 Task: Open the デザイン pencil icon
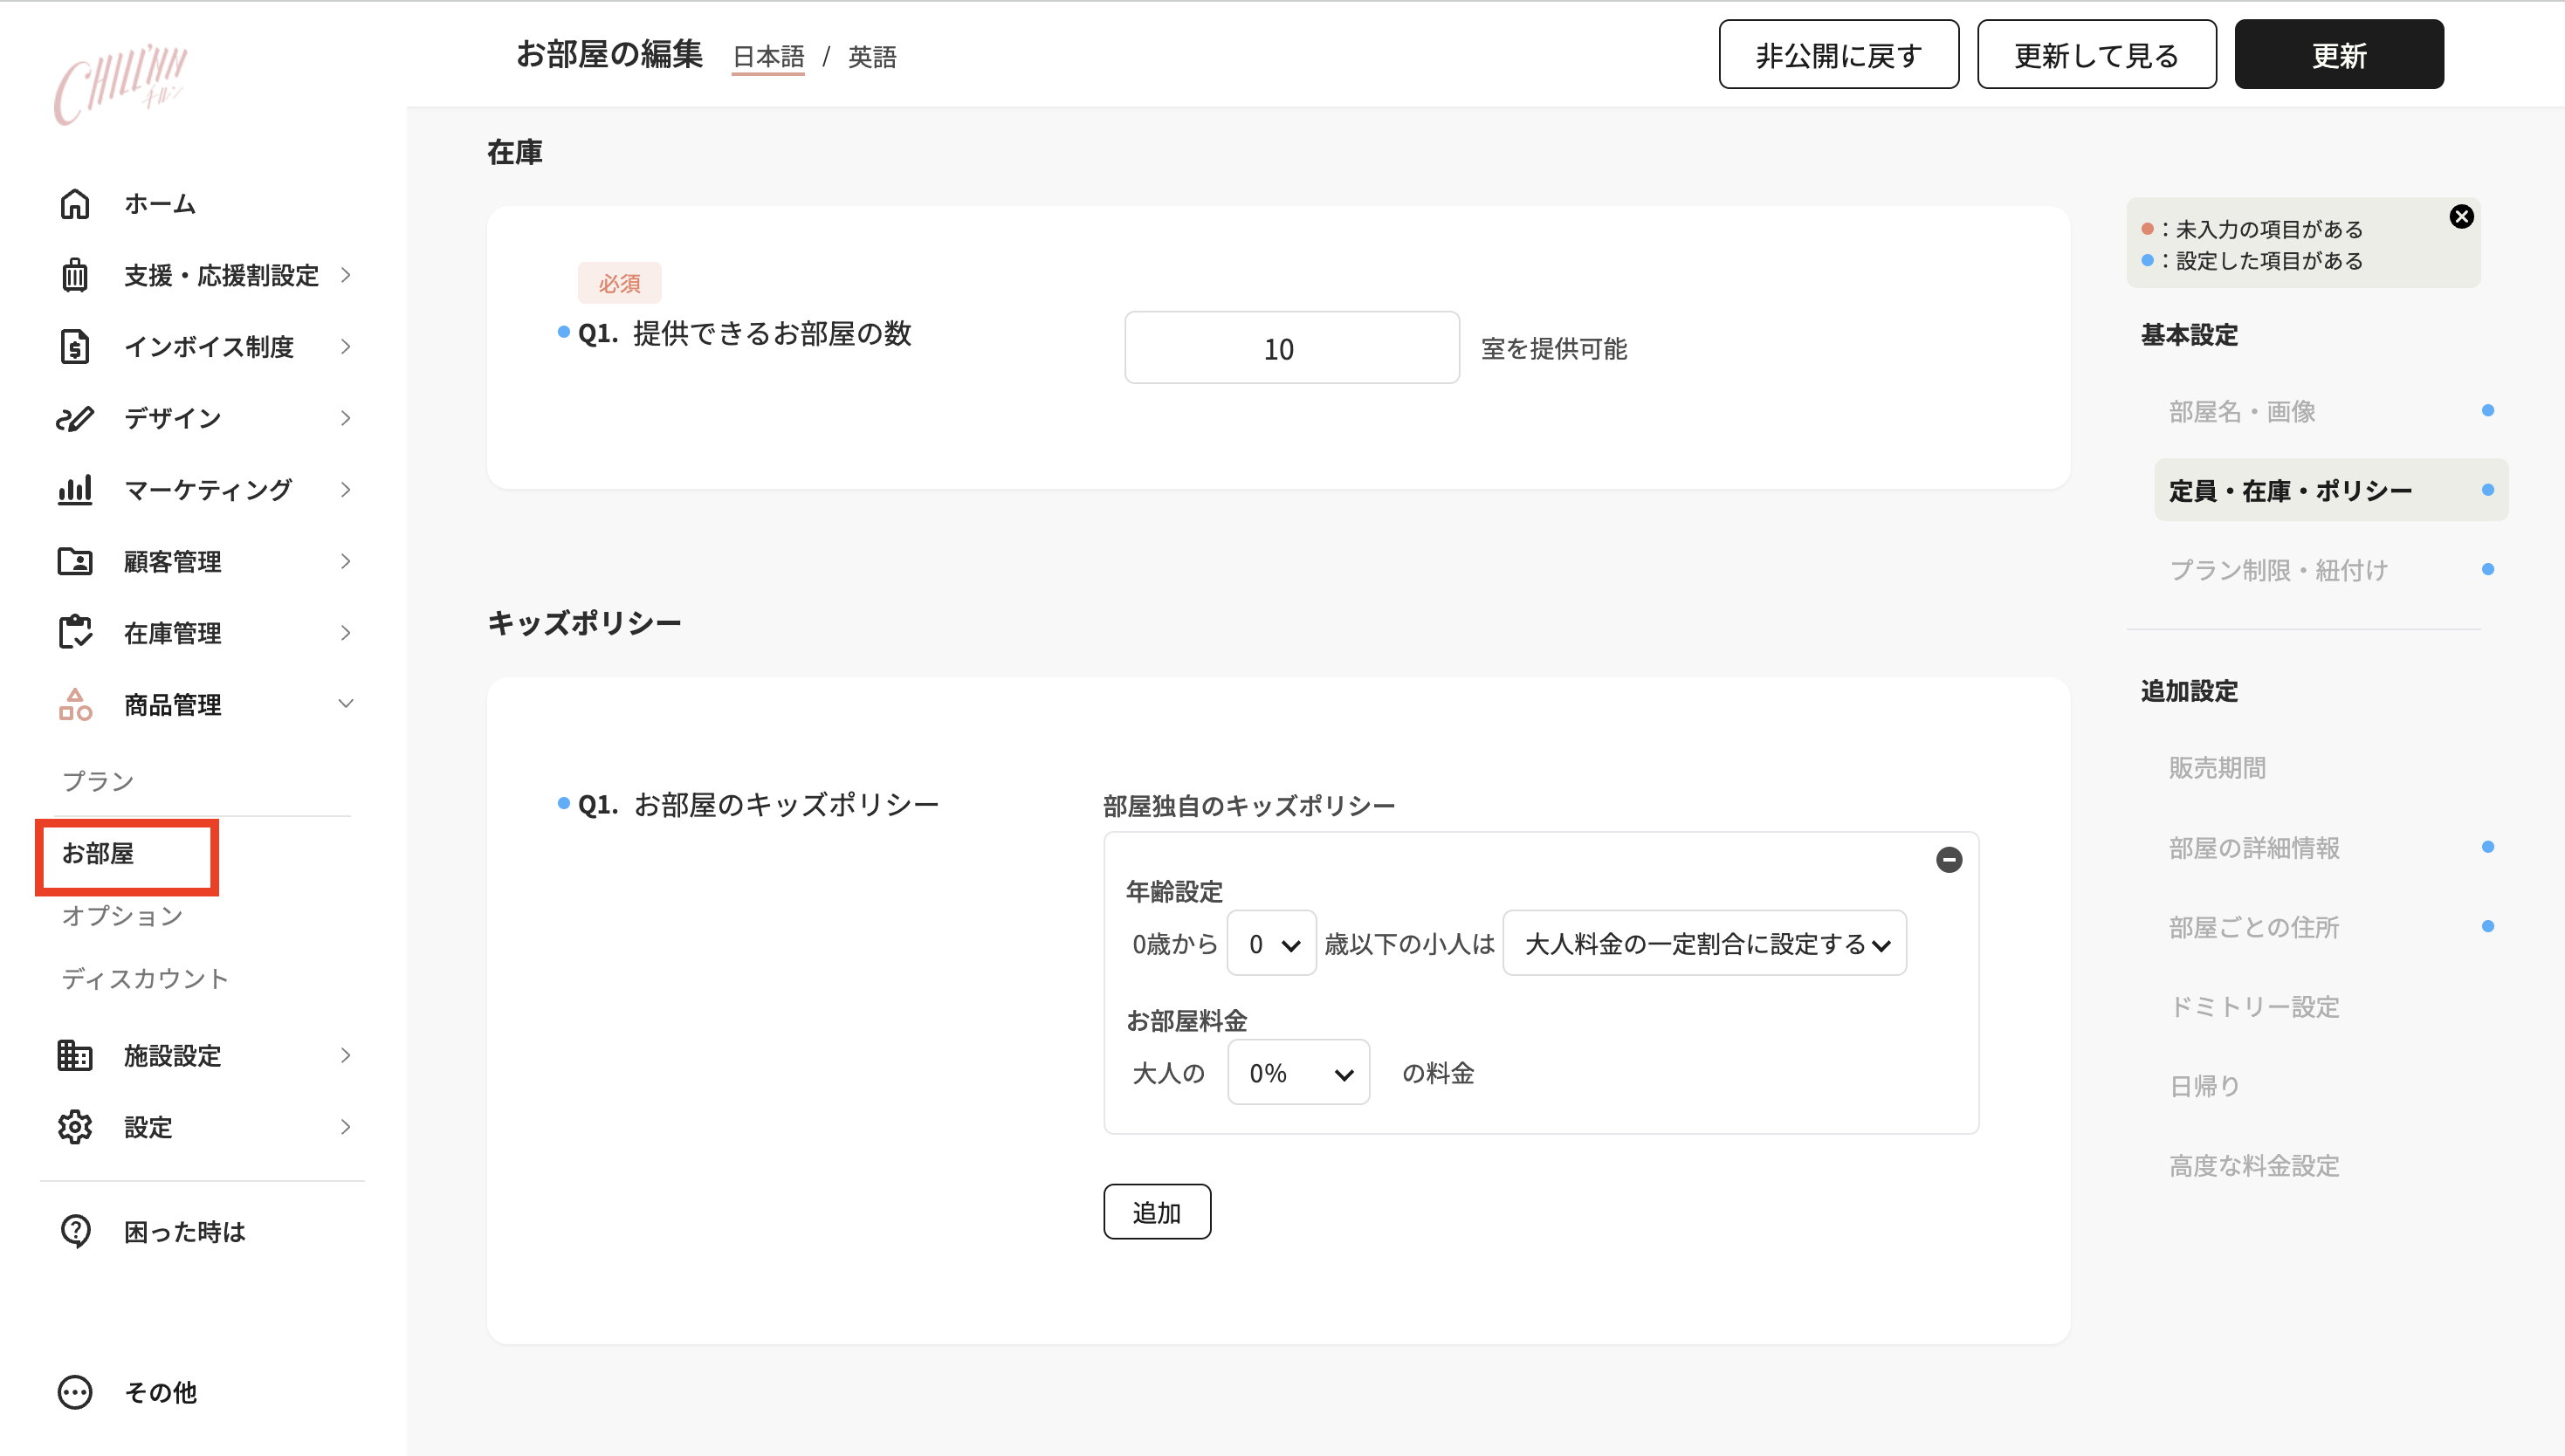click(x=75, y=418)
